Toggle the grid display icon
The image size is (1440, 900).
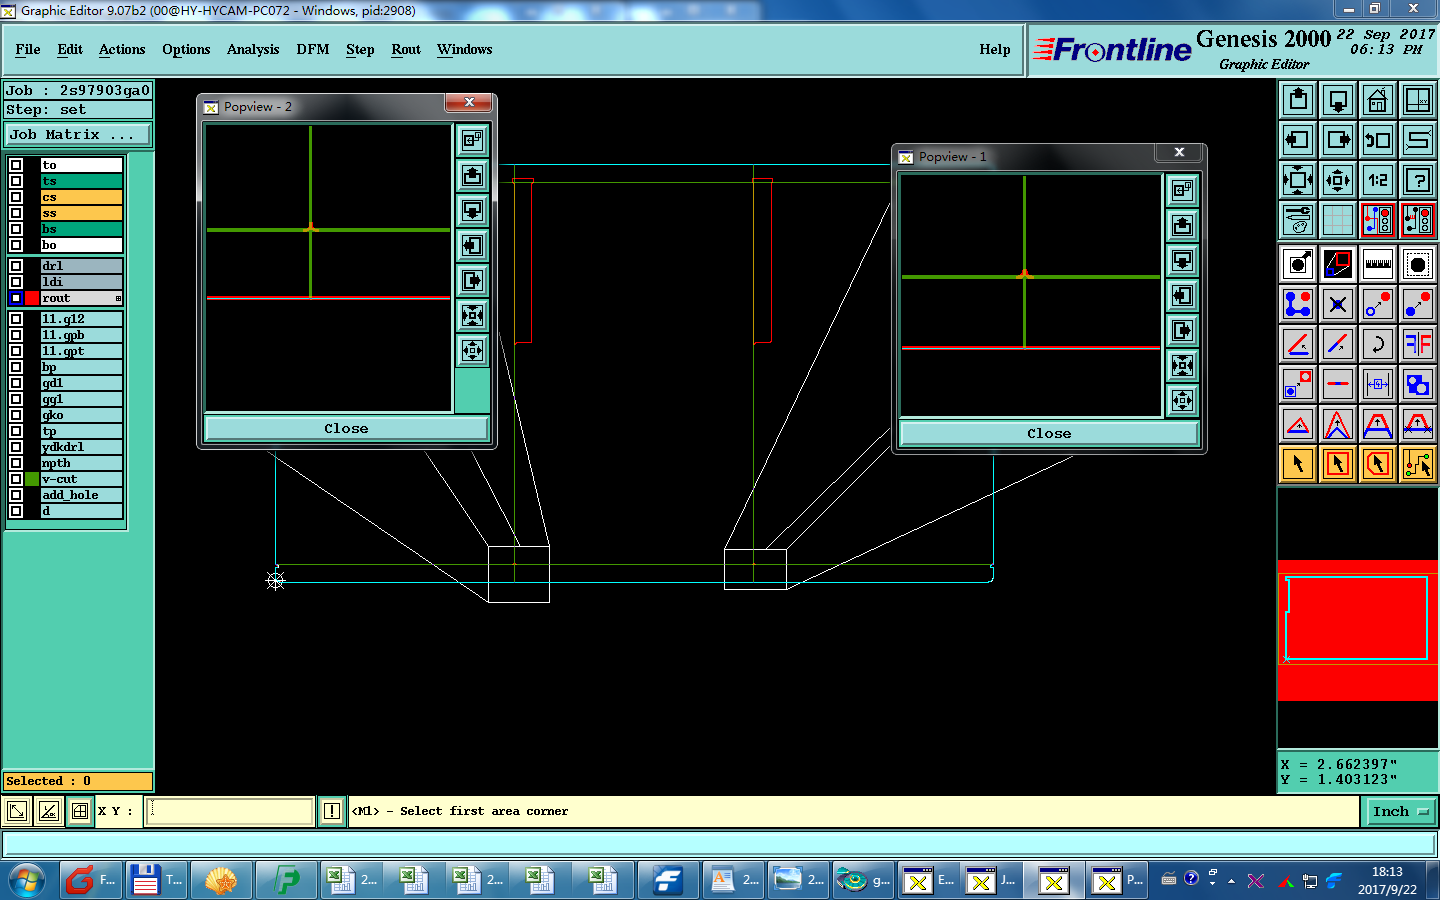pos(1338,220)
